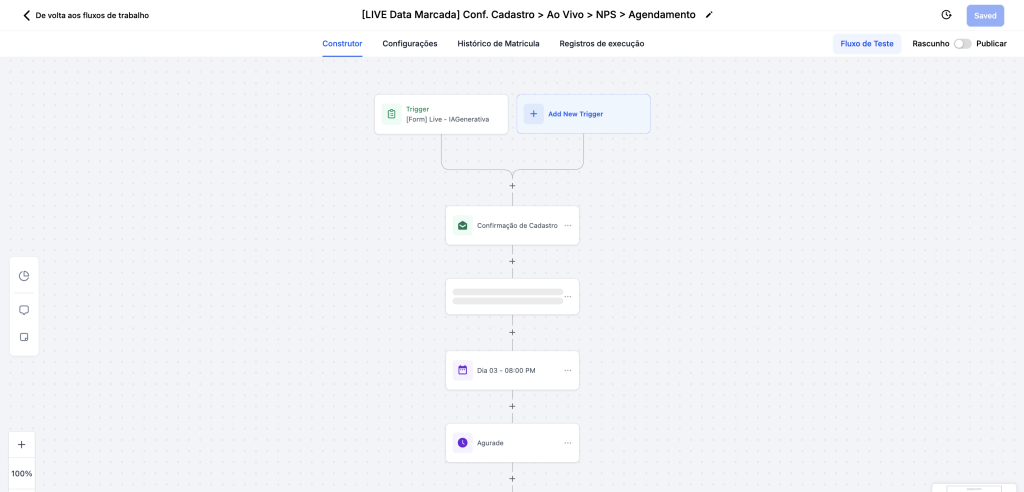The height and width of the screenshot is (492, 1024).
Task: Zoom in with the plus icon
Action: click(22, 444)
